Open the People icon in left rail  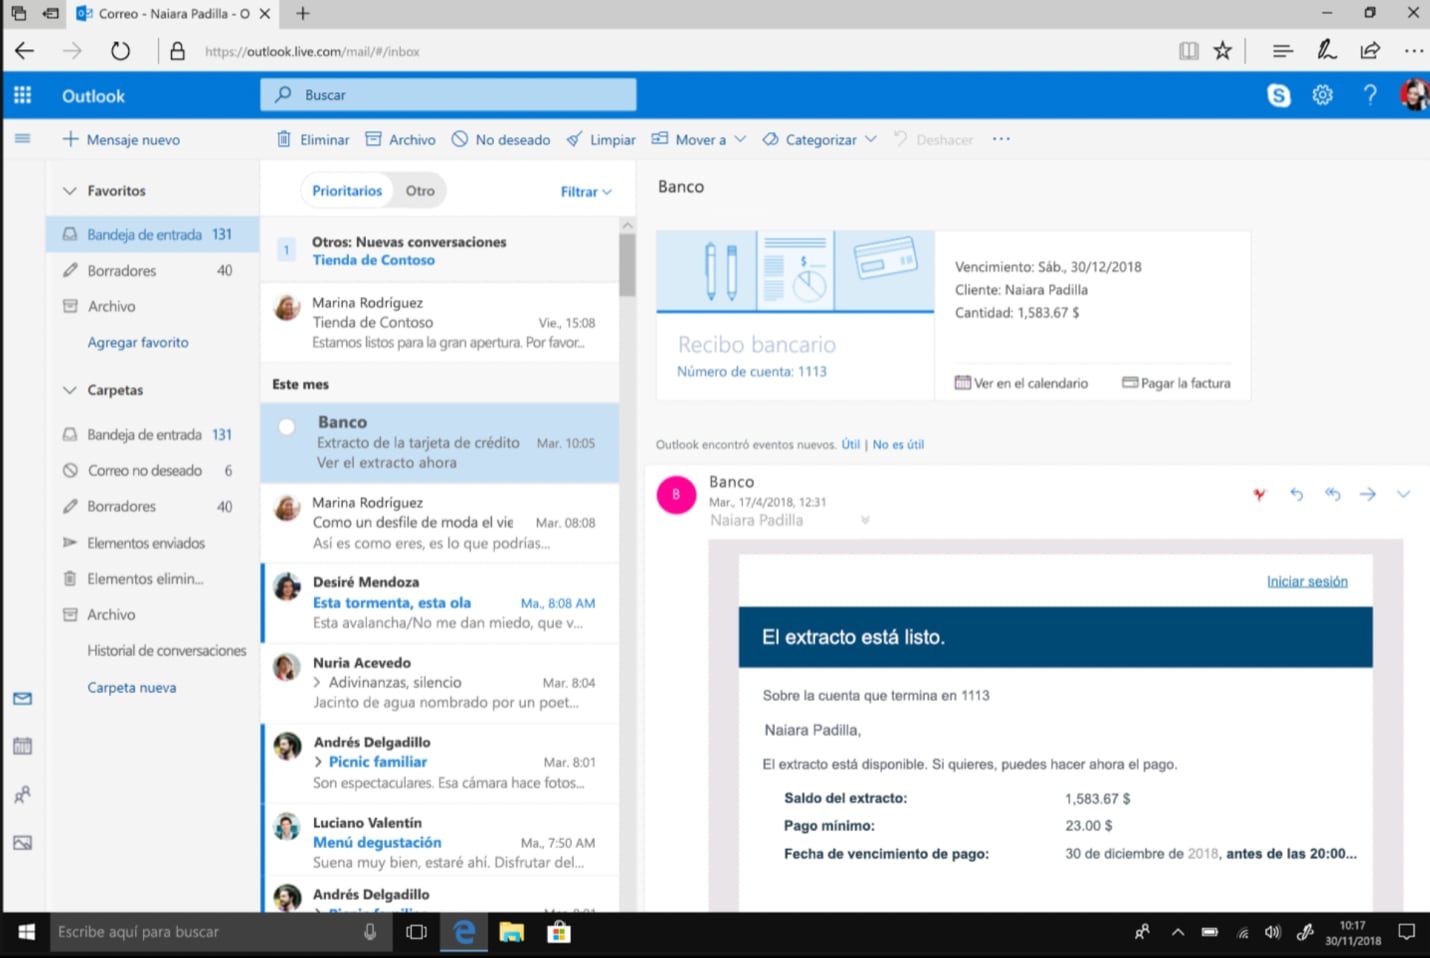tap(22, 795)
